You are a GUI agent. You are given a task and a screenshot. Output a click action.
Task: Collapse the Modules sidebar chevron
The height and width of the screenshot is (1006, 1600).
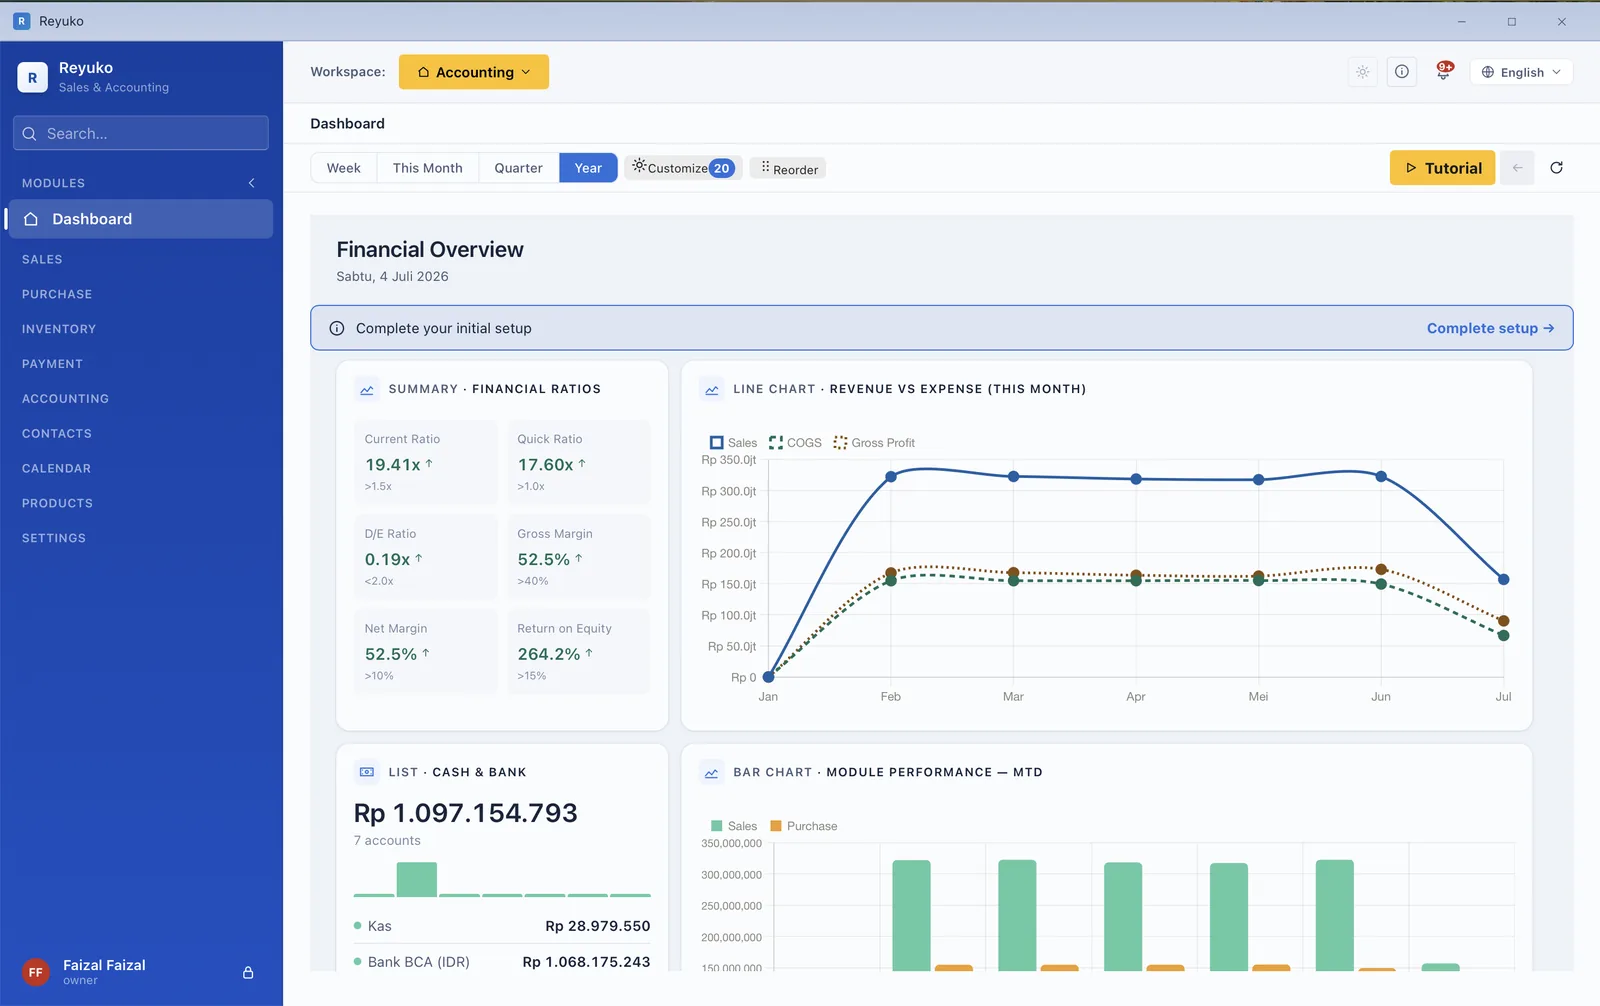pyautogui.click(x=252, y=183)
